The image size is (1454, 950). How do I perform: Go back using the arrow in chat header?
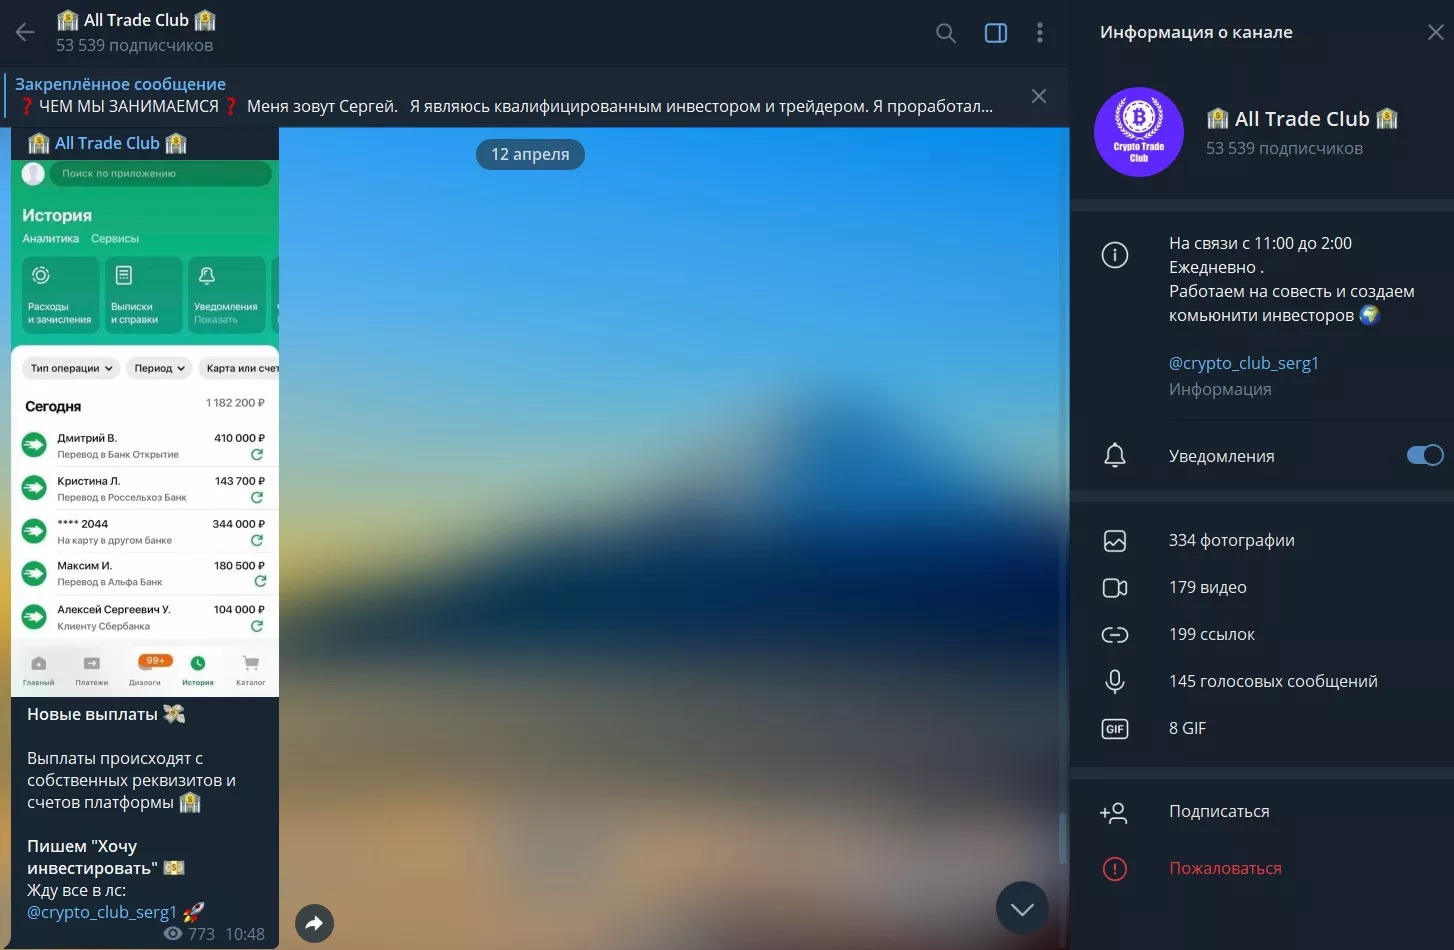(25, 32)
